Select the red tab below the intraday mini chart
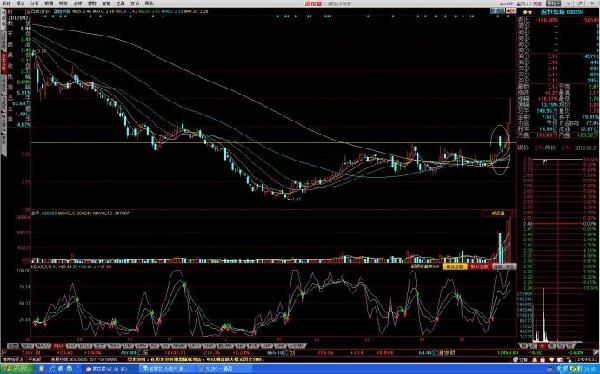This screenshot has width=600, height=374. coord(543,346)
